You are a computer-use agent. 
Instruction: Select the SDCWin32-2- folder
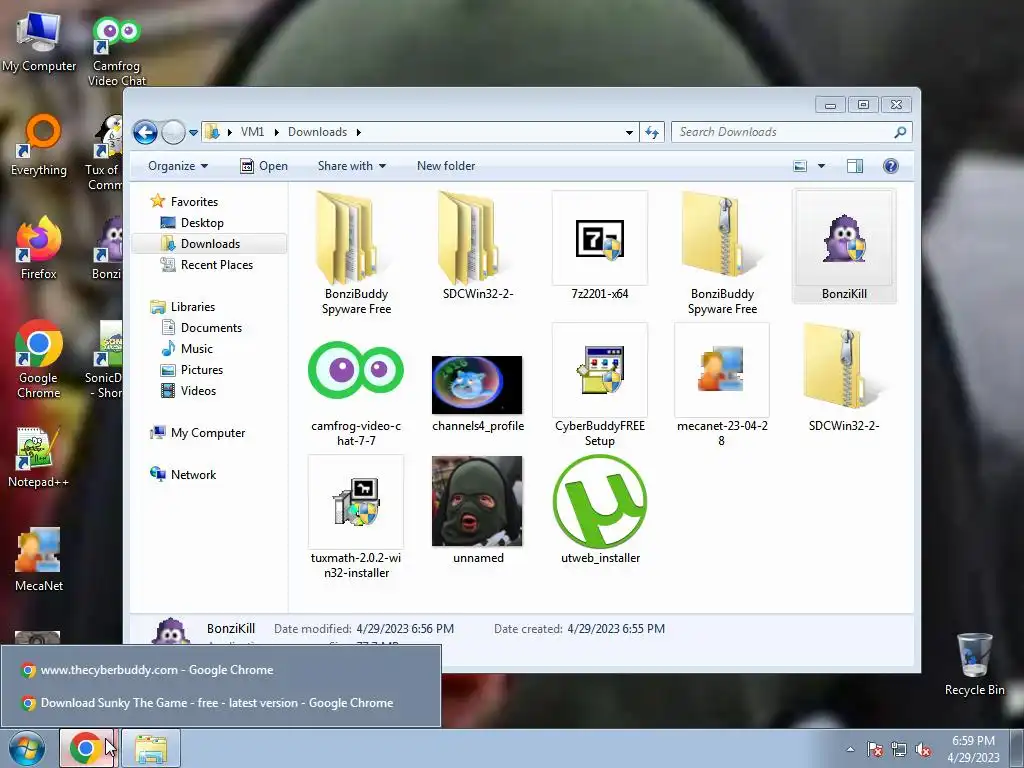click(x=477, y=246)
